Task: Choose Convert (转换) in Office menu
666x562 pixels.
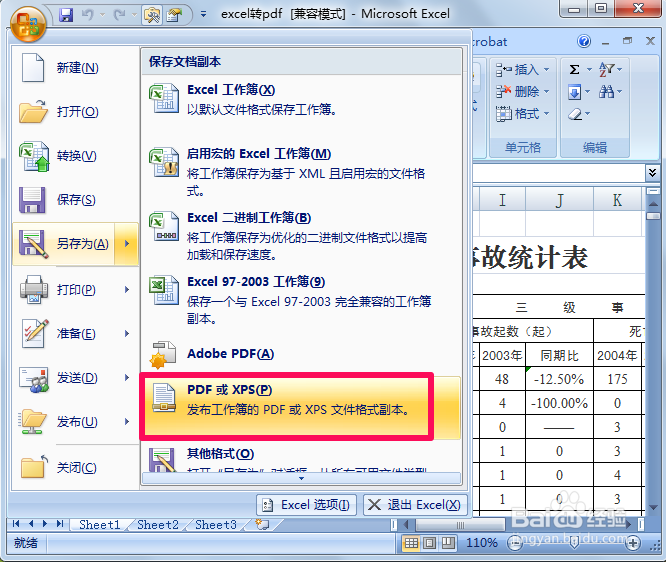Action: [x=75, y=156]
